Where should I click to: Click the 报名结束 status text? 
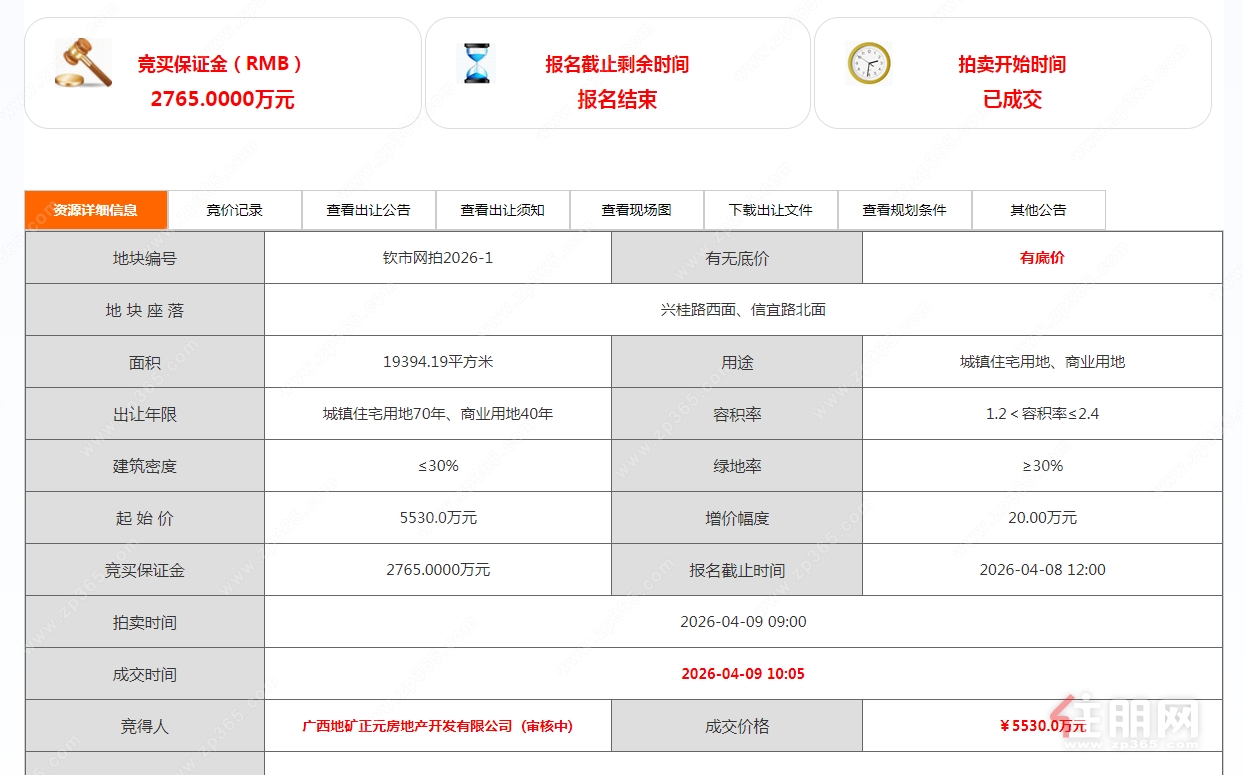(617, 99)
